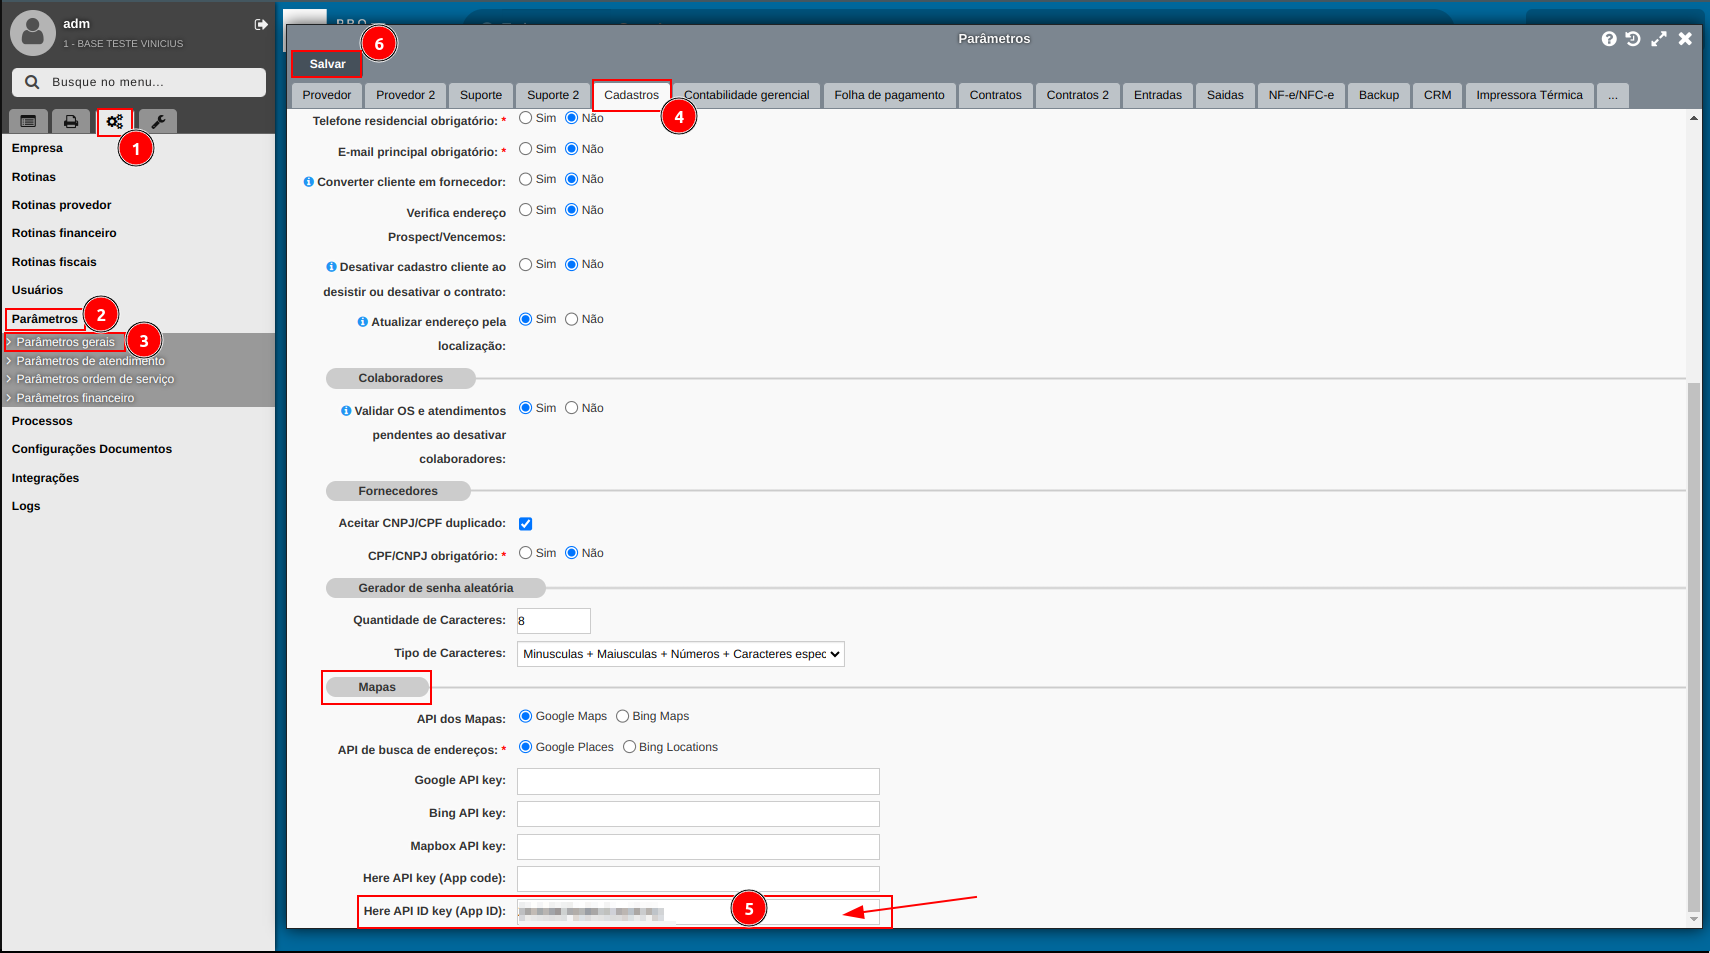Select Sim for Desativar cadastro cliente ao desistir
The width and height of the screenshot is (1710, 953).
point(525,264)
